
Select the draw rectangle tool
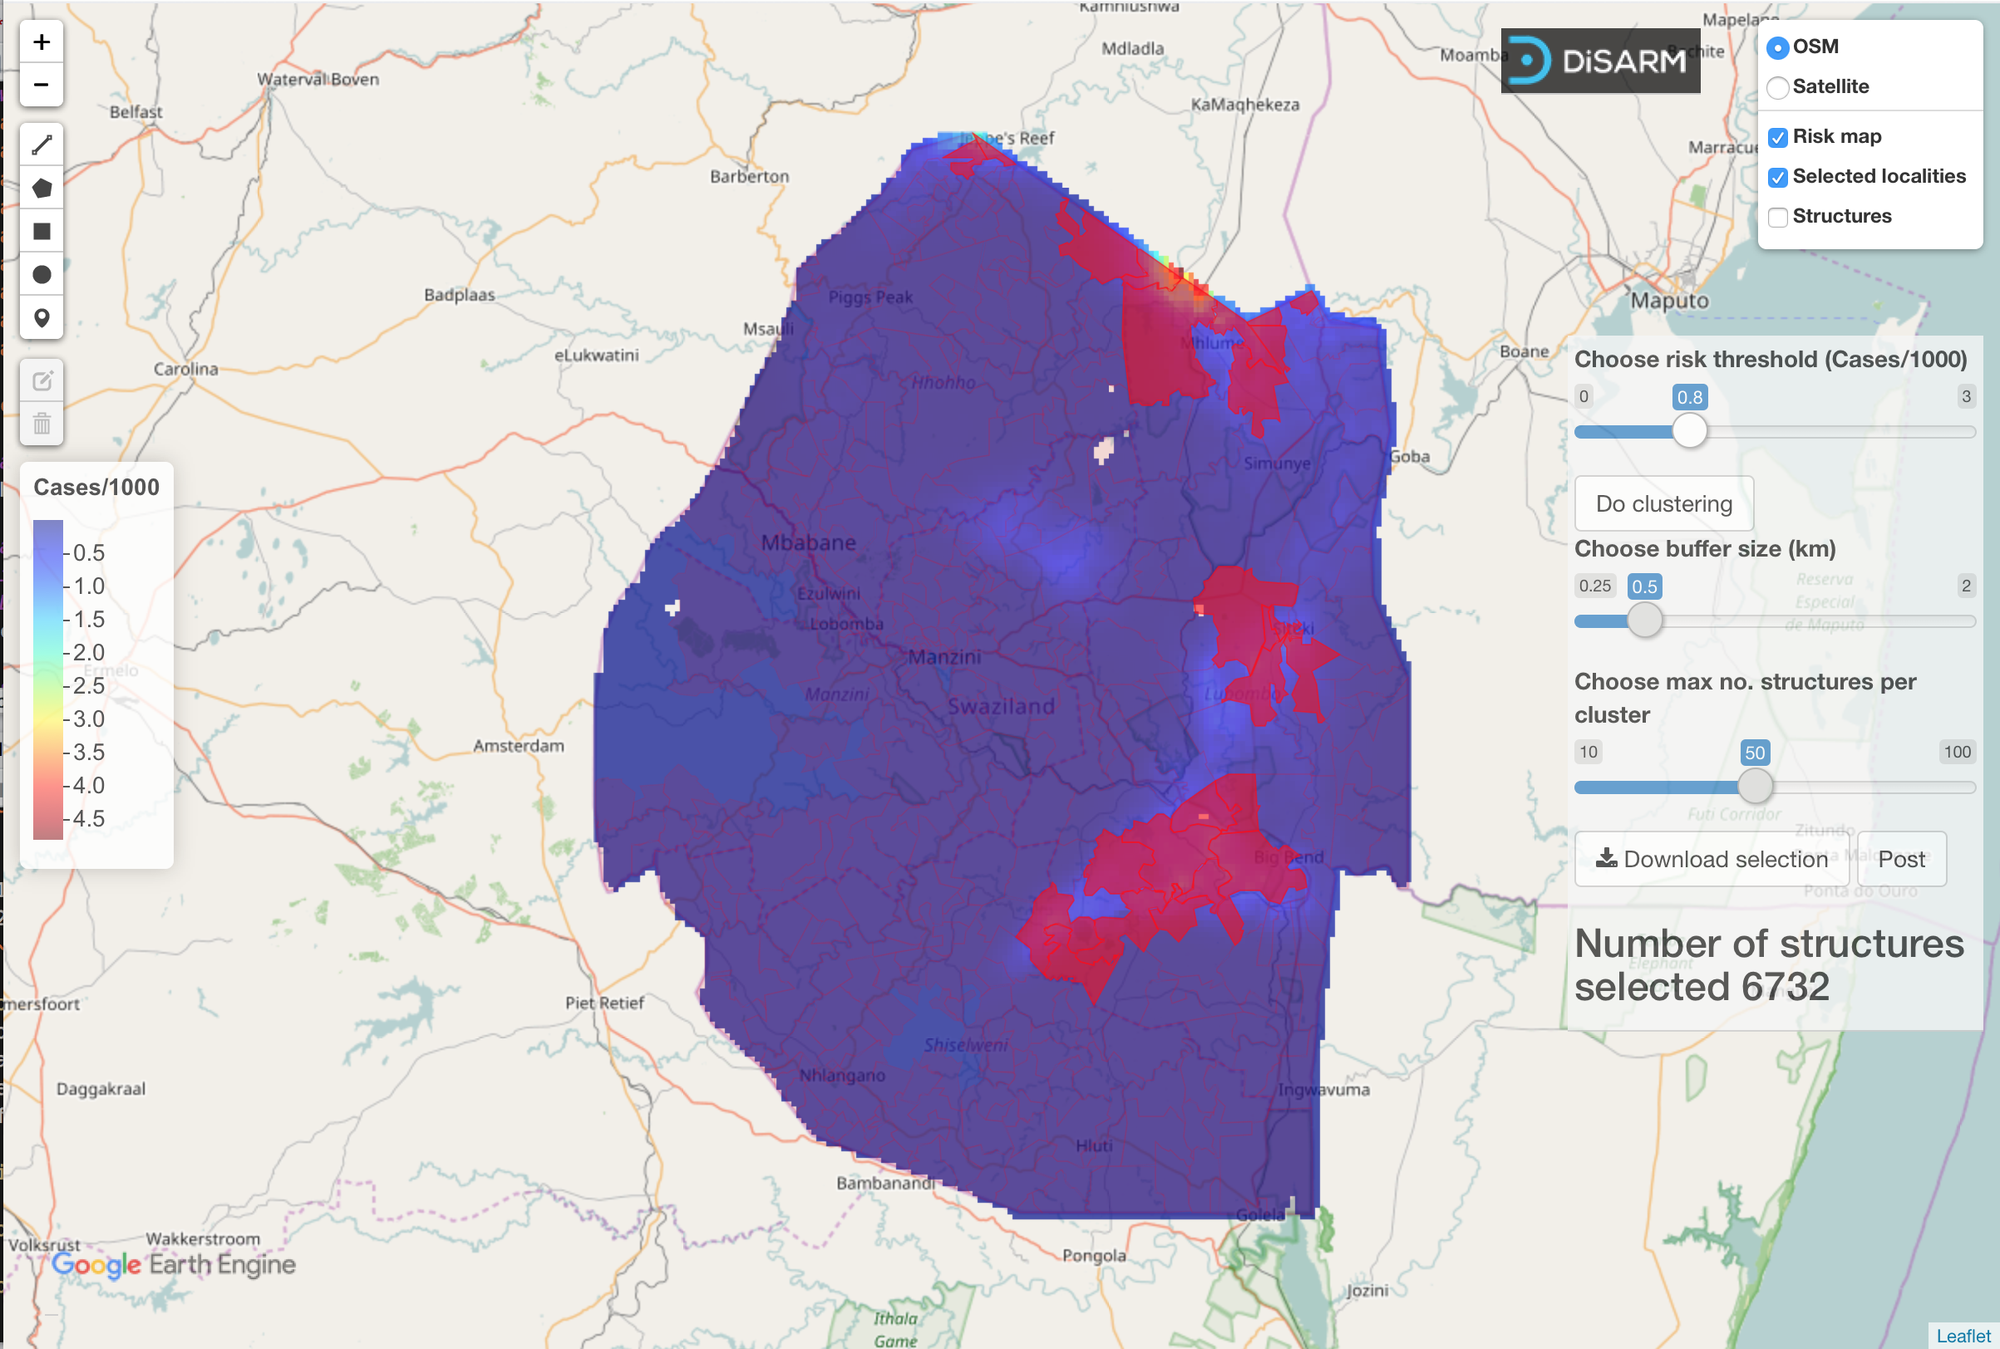(41, 231)
